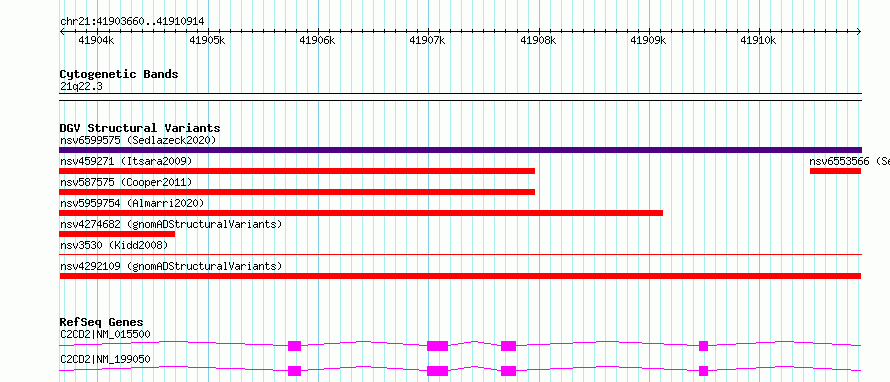890x382 pixels.
Task: Open nsv3530 (Kidd2008) label
Action: click(114, 245)
